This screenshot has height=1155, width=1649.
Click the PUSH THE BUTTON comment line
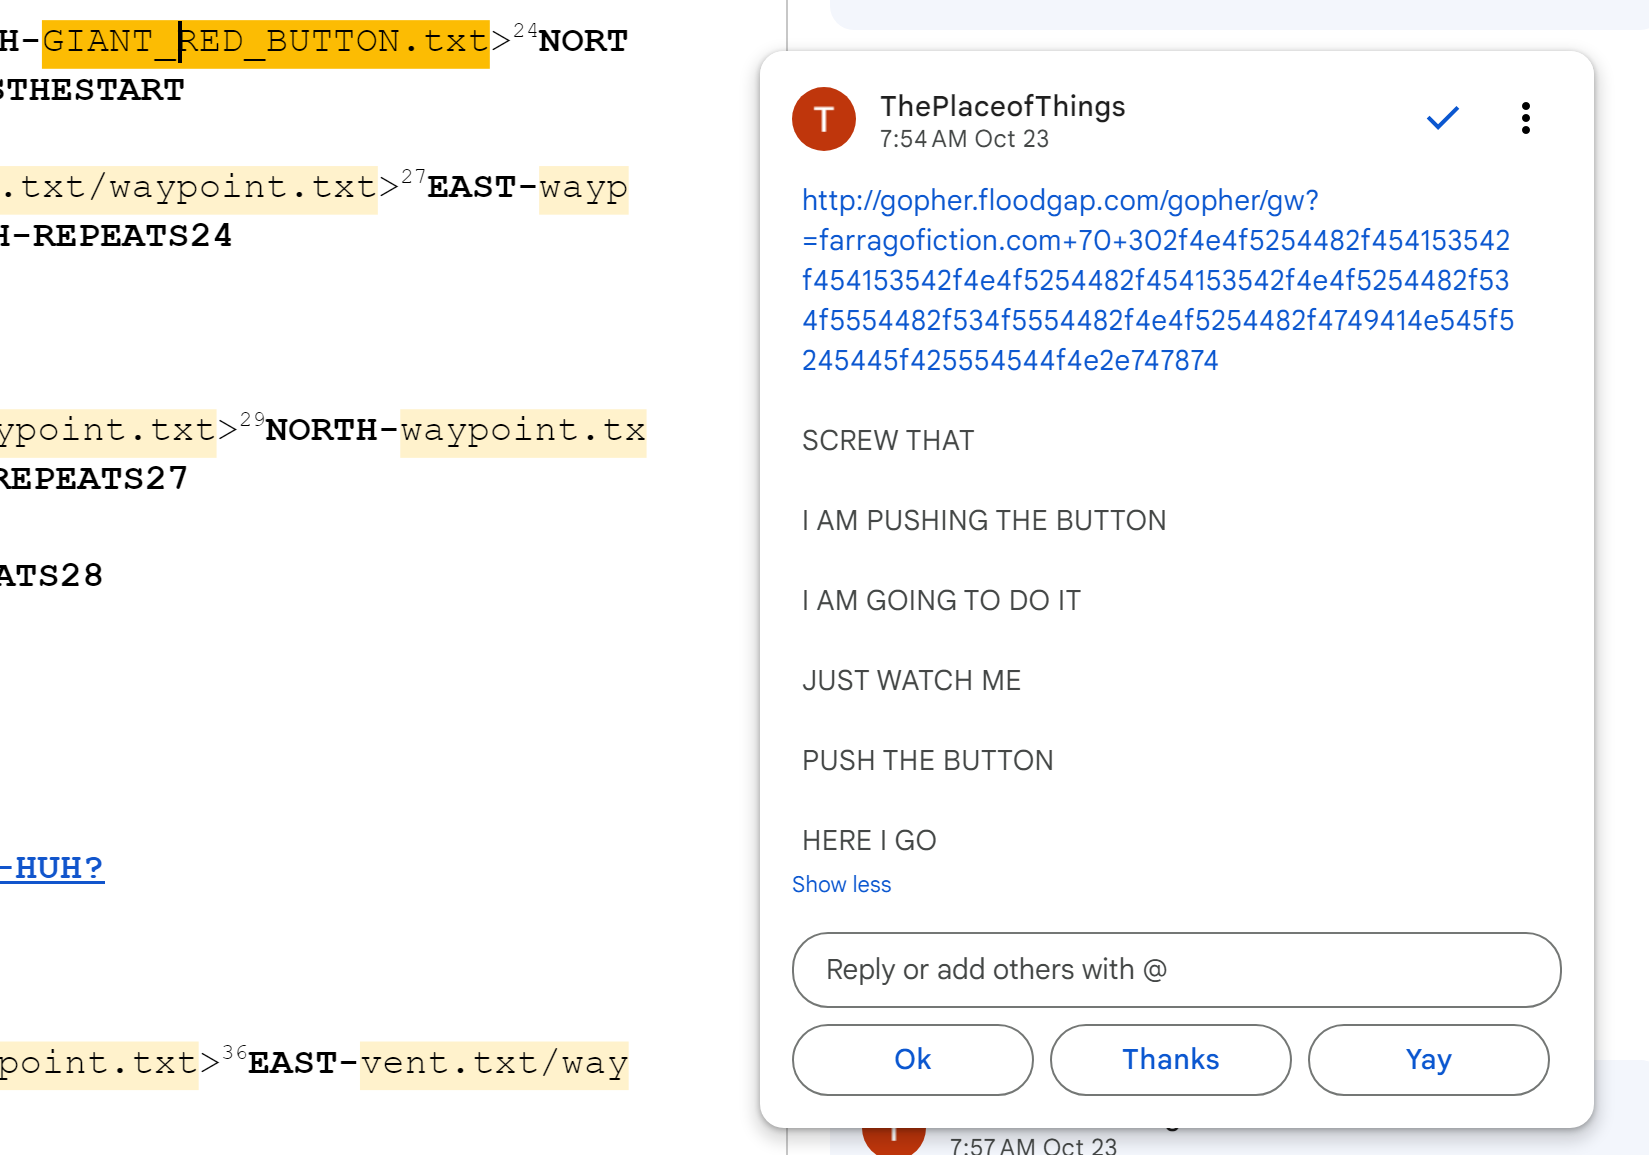(x=927, y=761)
